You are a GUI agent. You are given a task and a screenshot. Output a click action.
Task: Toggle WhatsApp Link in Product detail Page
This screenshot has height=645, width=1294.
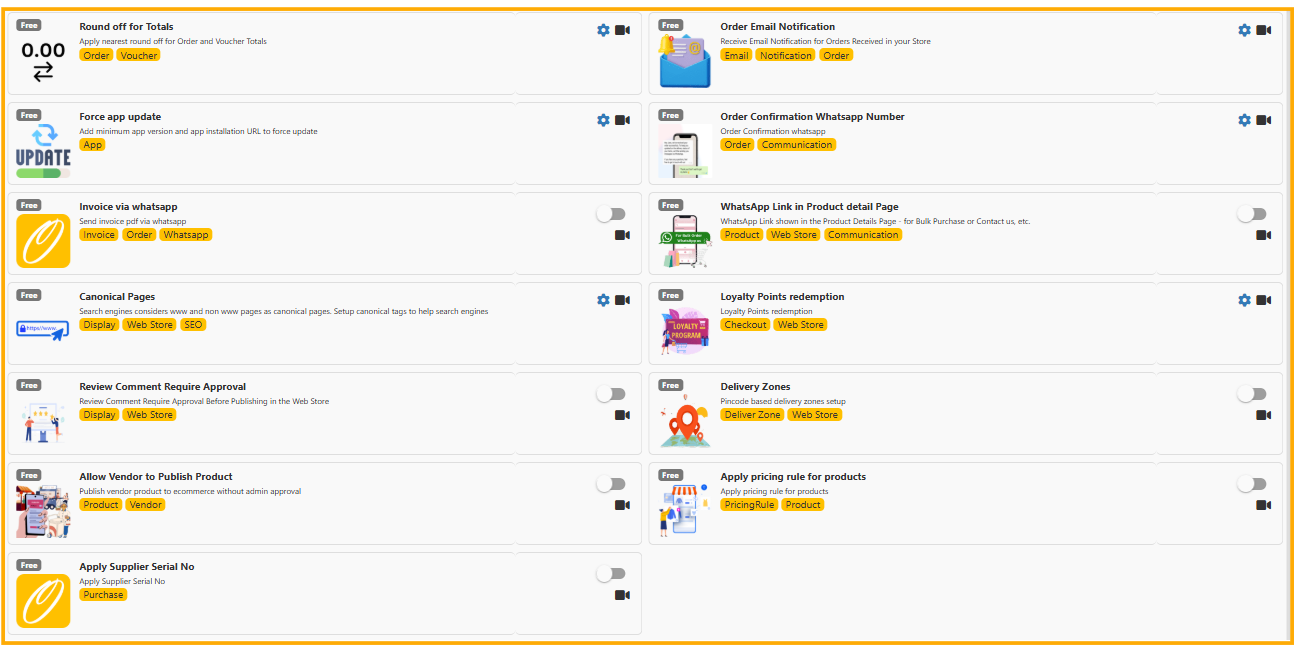[1252, 213]
